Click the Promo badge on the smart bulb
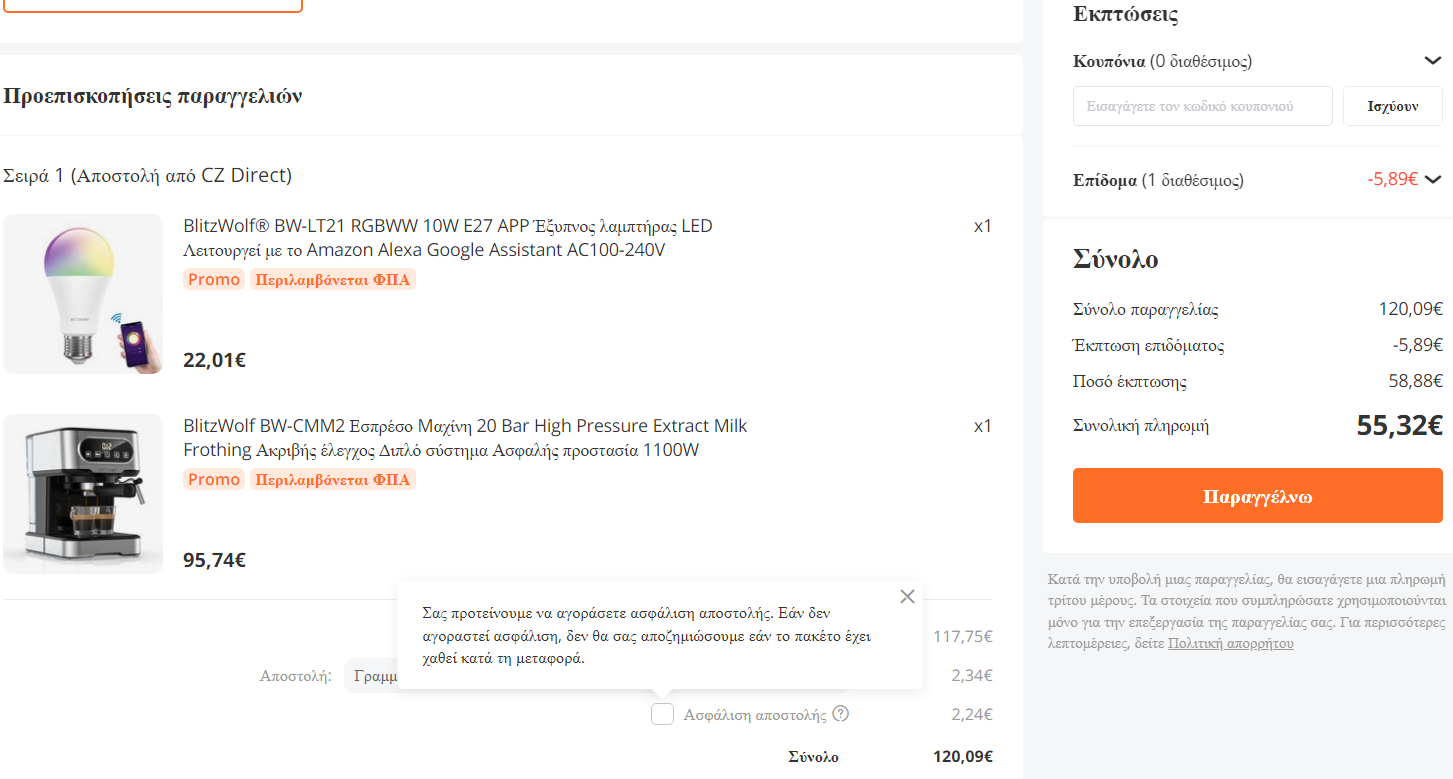This screenshot has height=779, width=1453. click(x=214, y=280)
